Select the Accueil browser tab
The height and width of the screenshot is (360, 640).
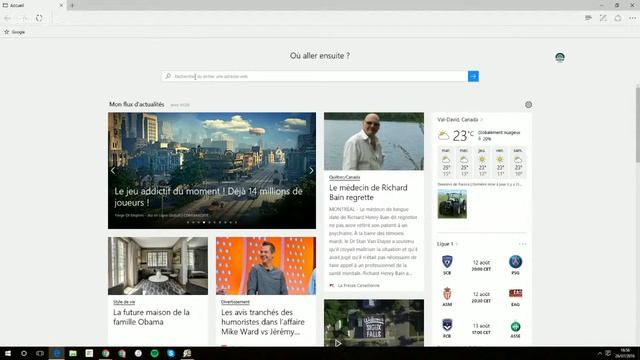point(33,5)
